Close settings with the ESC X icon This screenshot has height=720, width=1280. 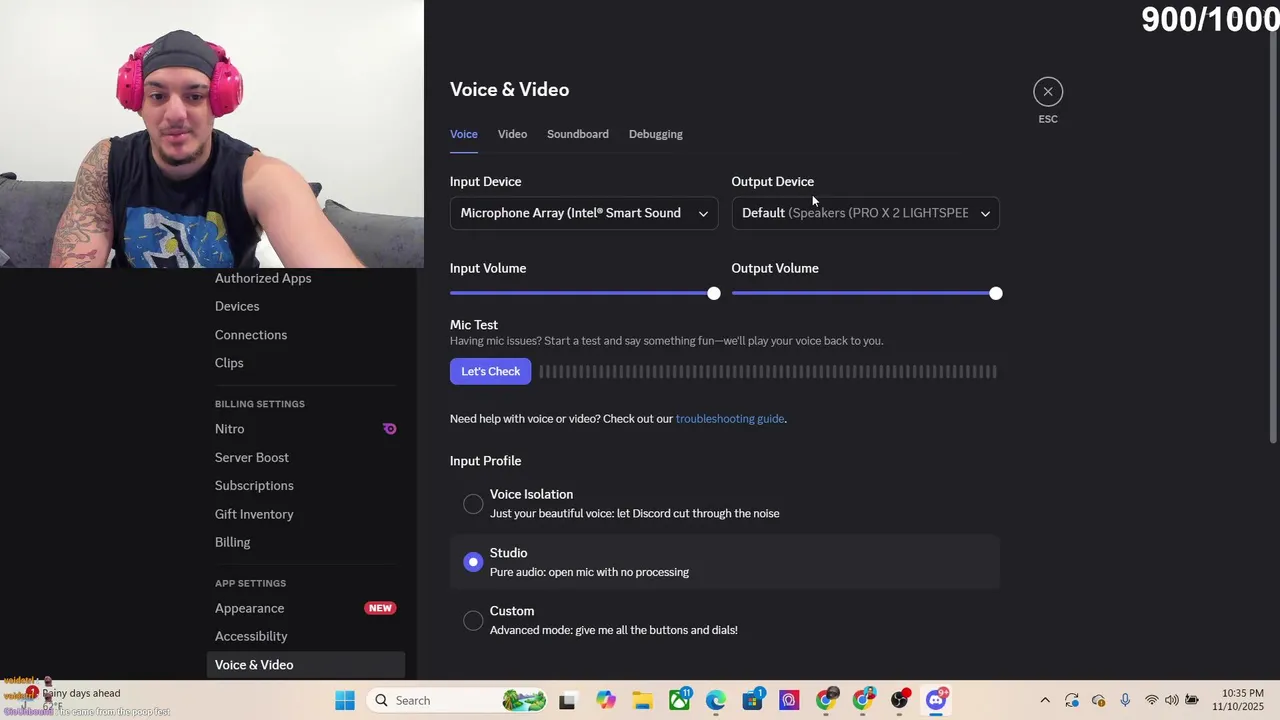1048,92
